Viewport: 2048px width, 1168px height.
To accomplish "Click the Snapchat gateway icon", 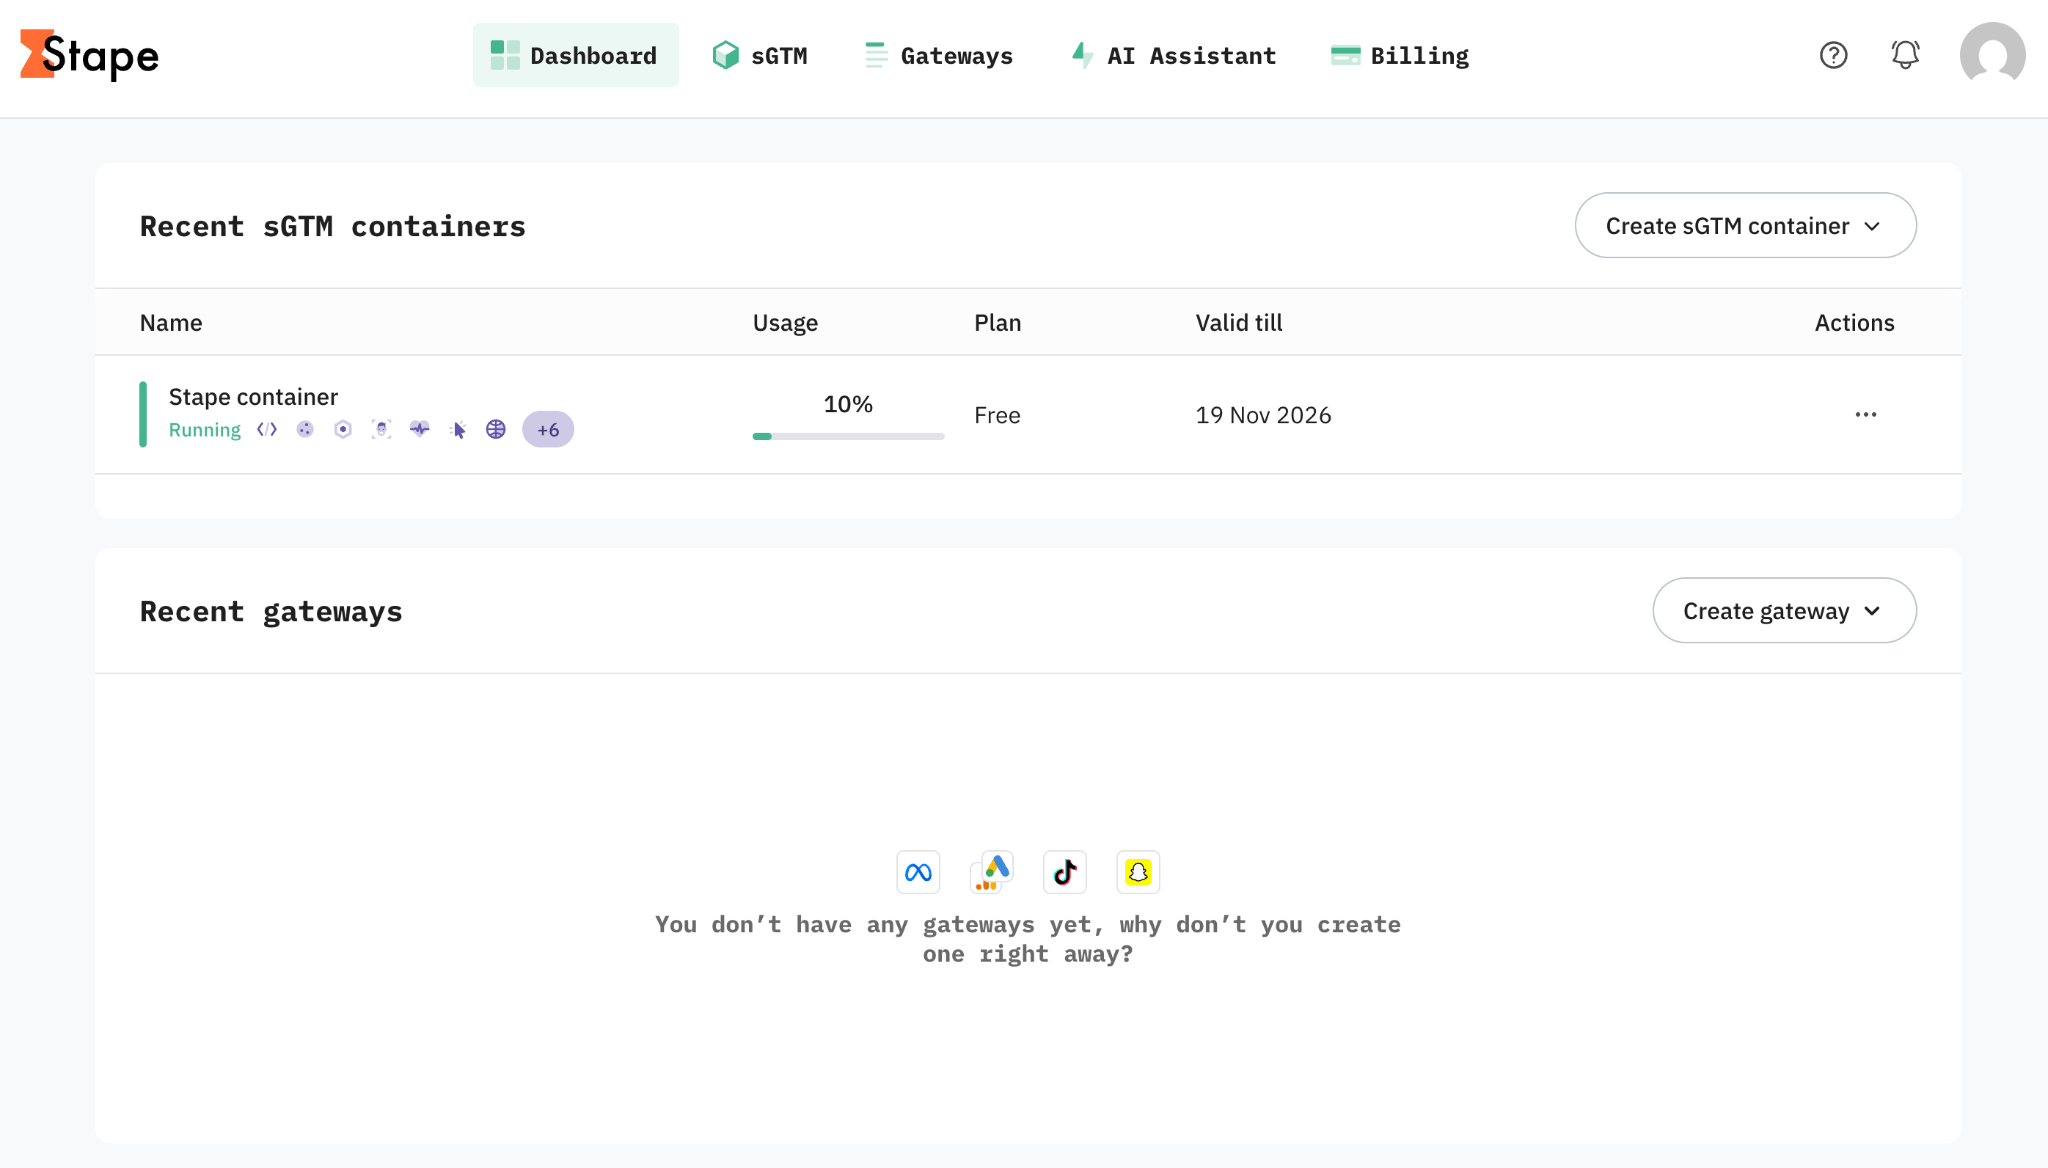I will [1138, 872].
